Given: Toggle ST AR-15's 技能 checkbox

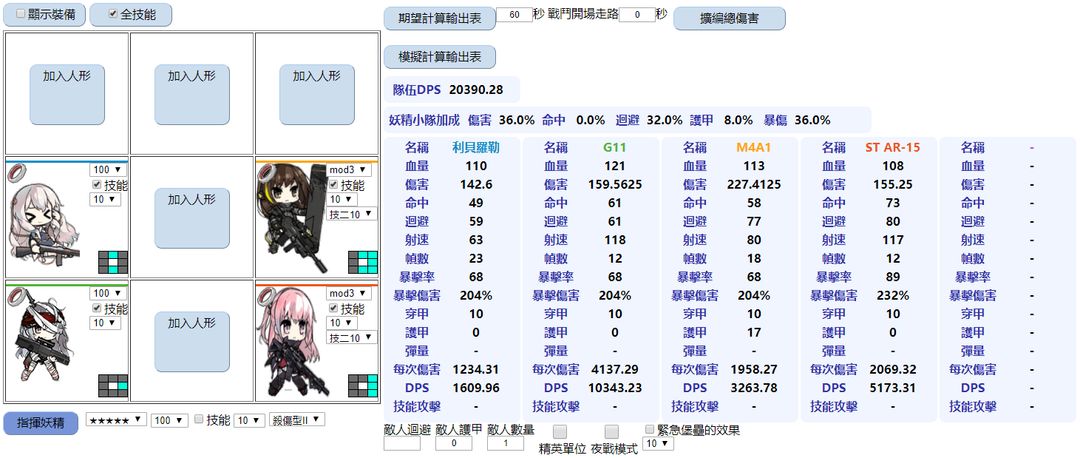Looking at the screenshot, I should [333, 309].
